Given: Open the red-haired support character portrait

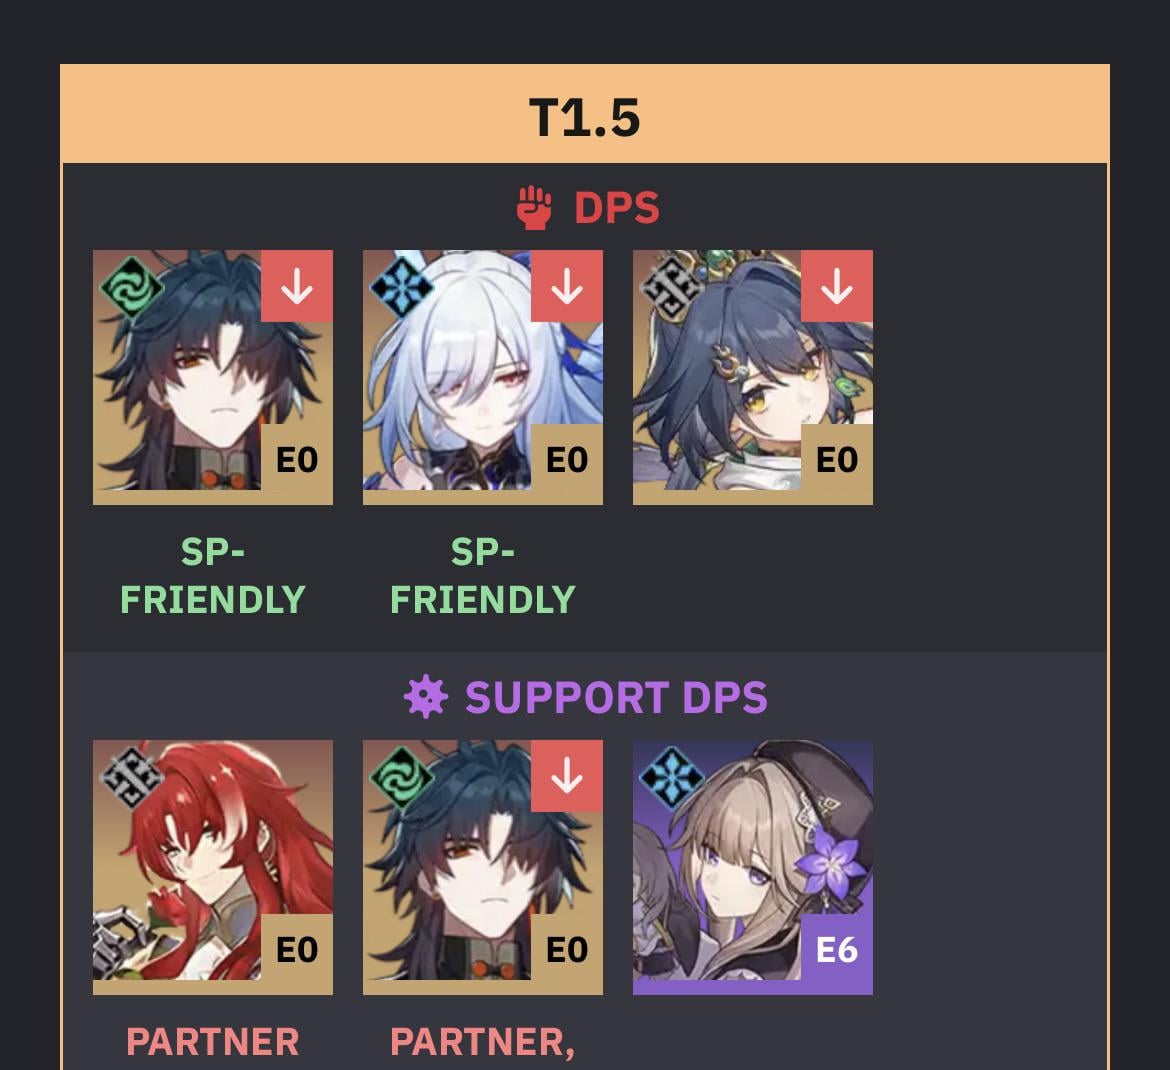Looking at the screenshot, I should (x=213, y=867).
